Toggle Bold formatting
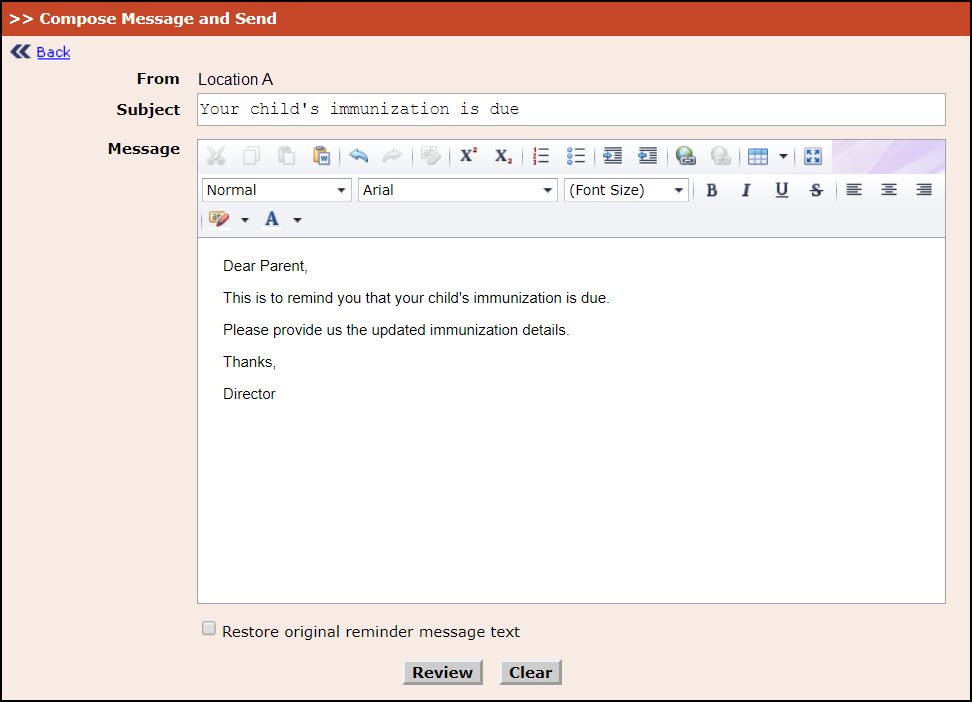The image size is (972, 702). point(712,190)
